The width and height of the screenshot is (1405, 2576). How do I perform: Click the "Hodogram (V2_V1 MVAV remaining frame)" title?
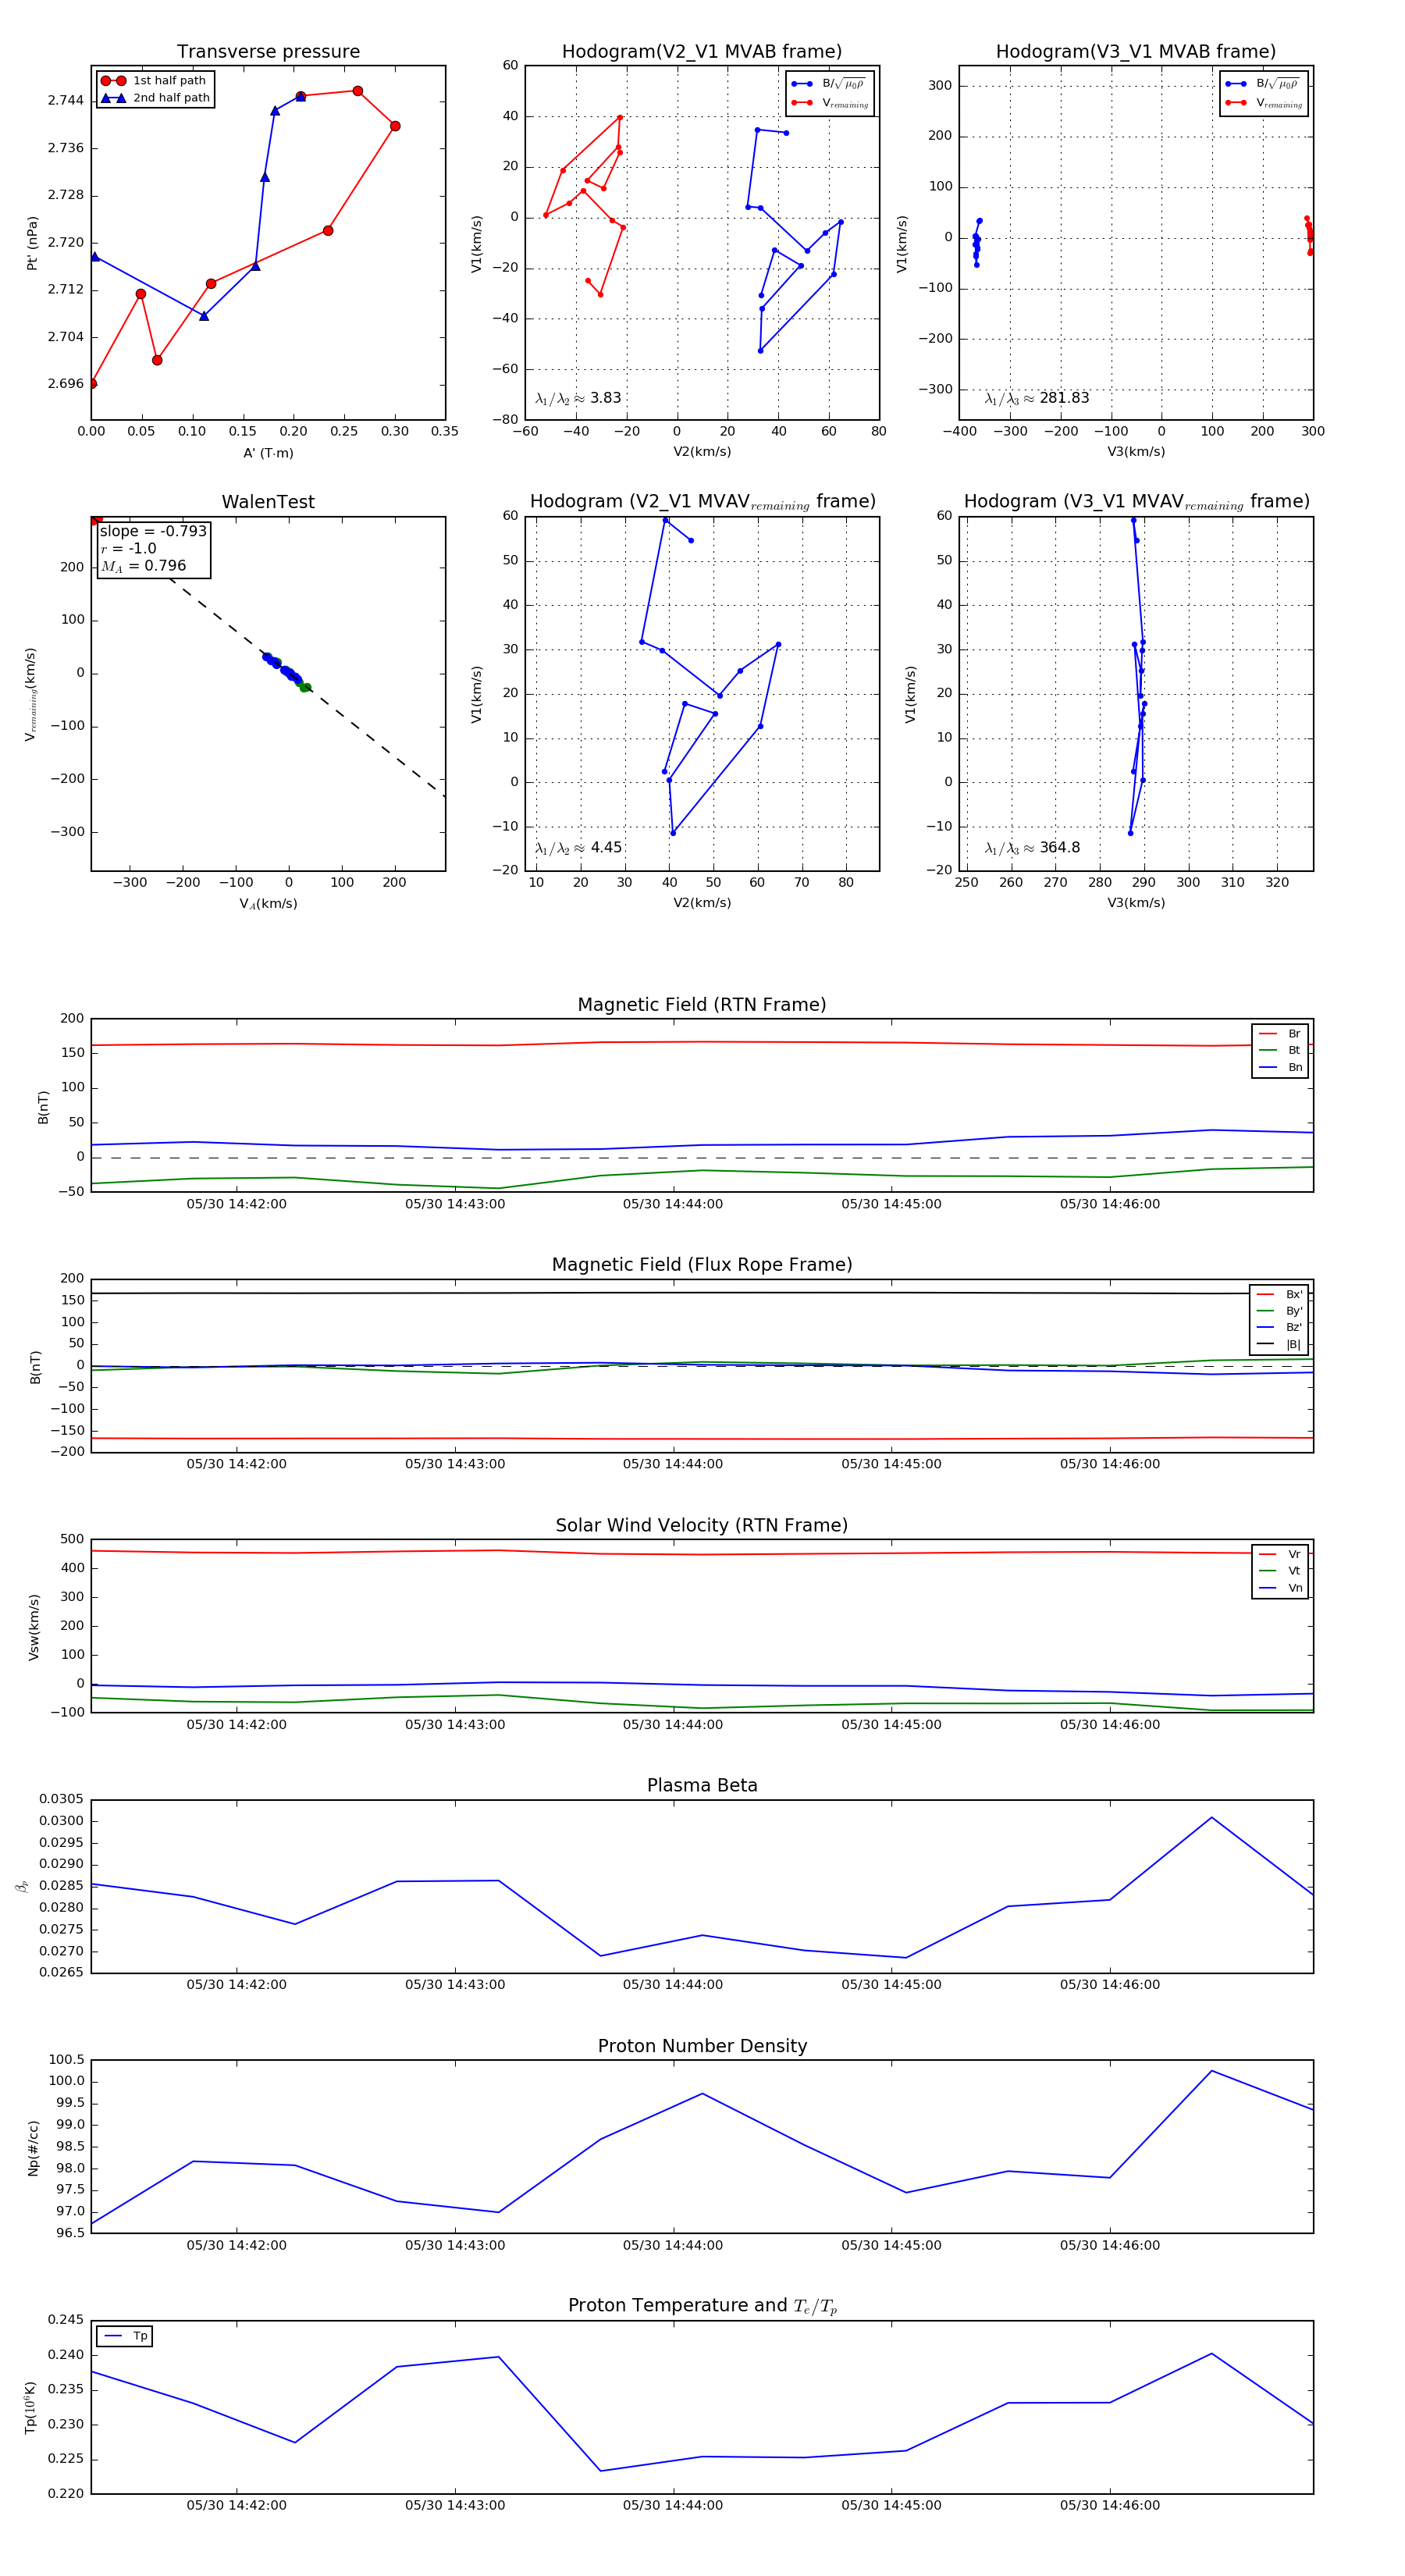(x=702, y=502)
